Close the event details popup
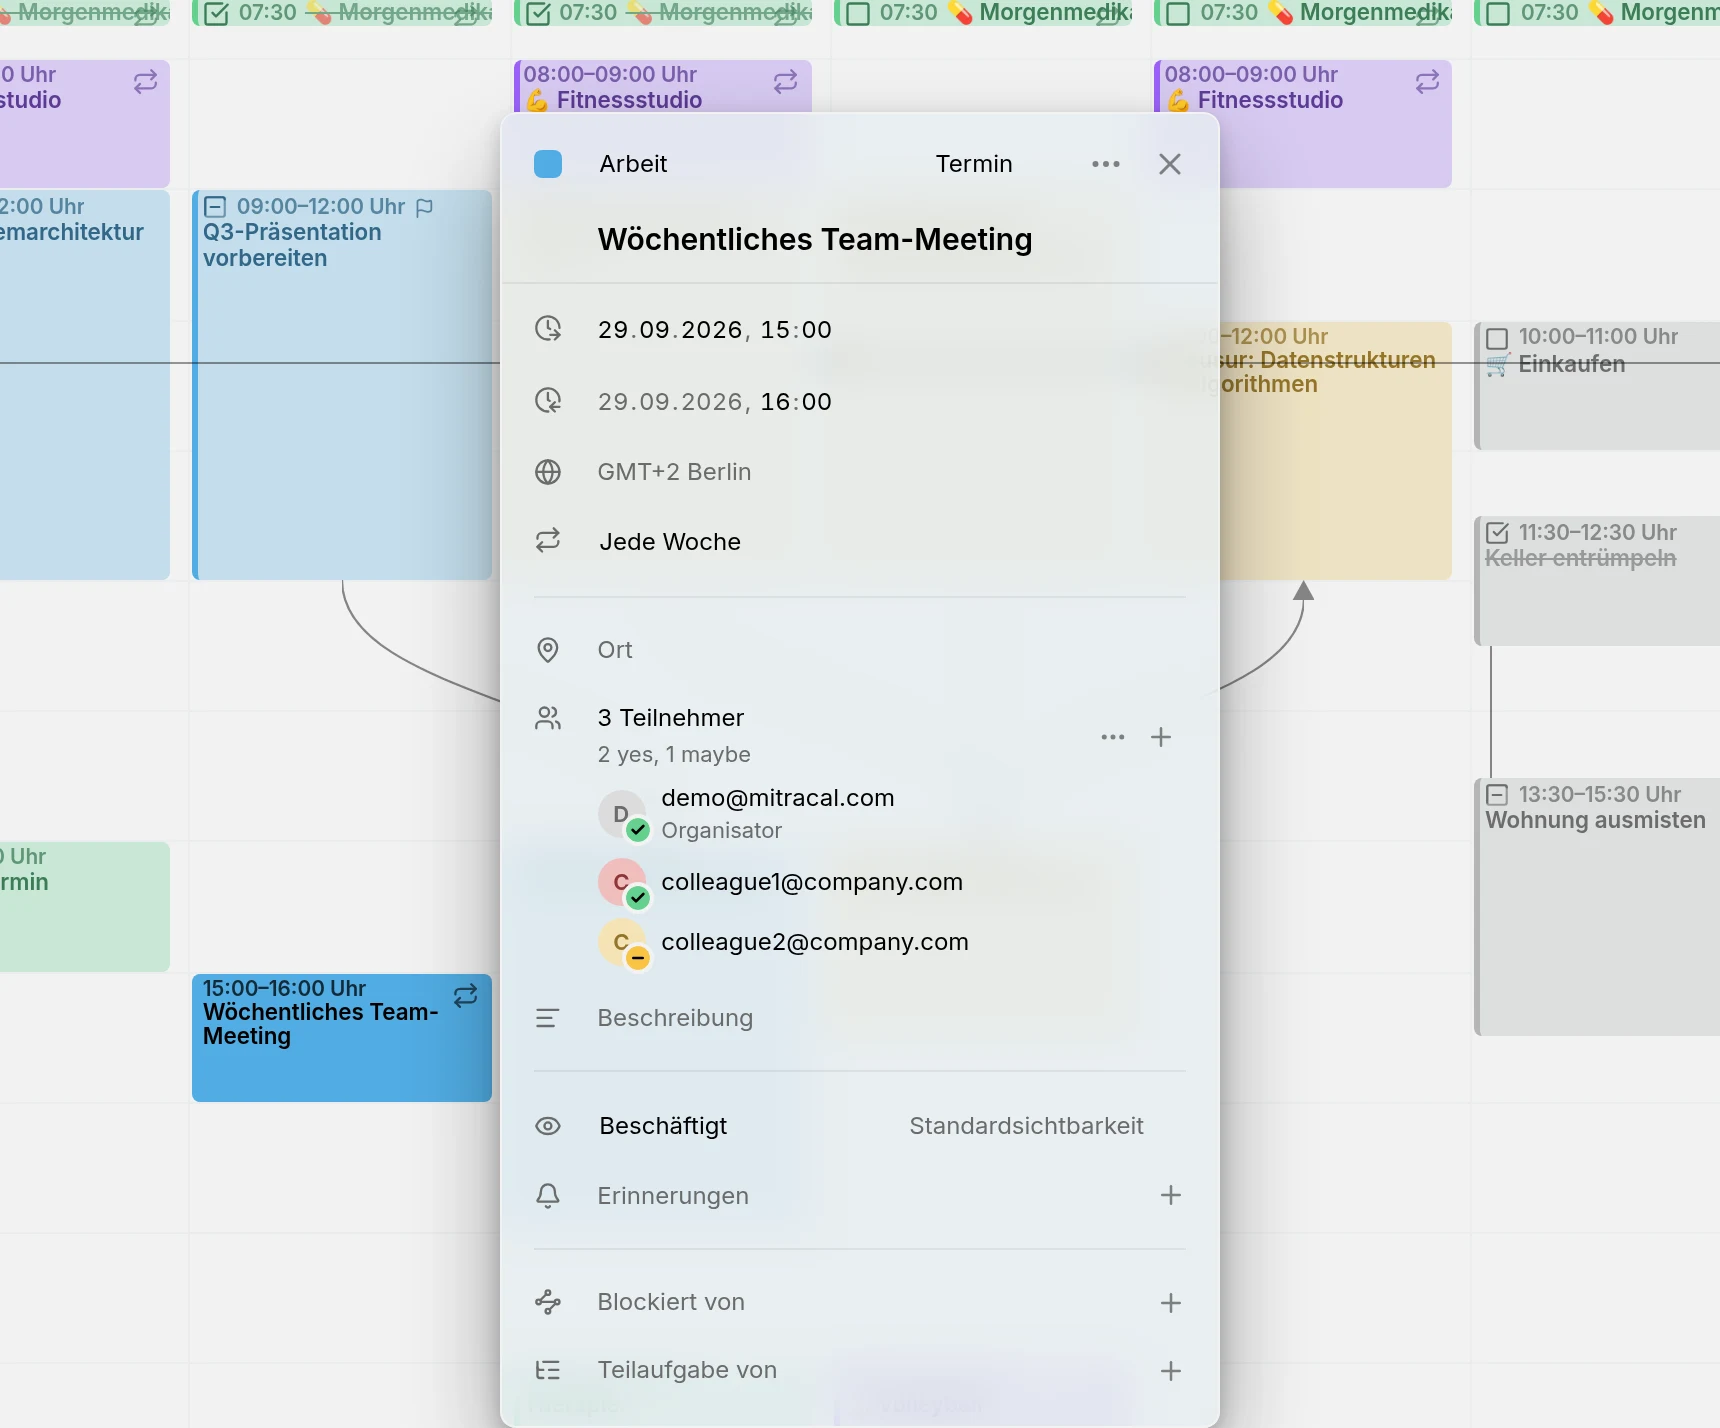This screenshot has width=1720, height=1428. (x=1170, y=164)
